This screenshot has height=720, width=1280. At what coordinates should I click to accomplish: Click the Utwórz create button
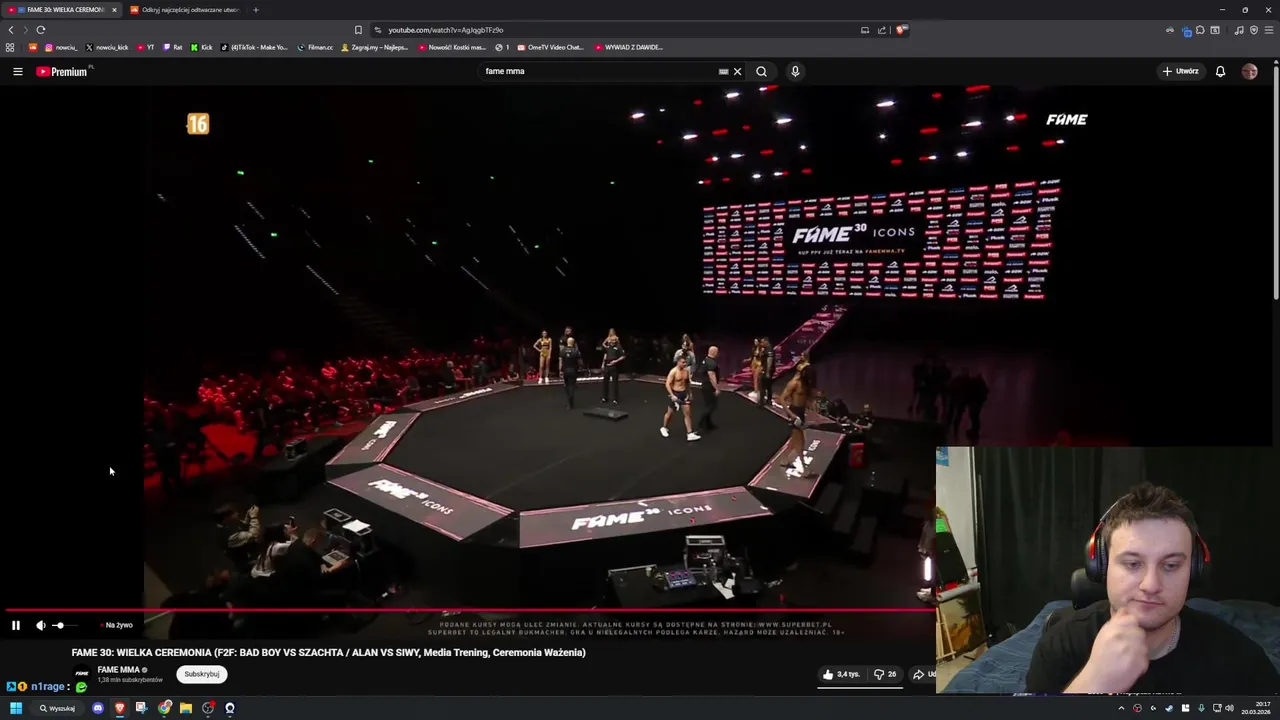(1180, 71)
